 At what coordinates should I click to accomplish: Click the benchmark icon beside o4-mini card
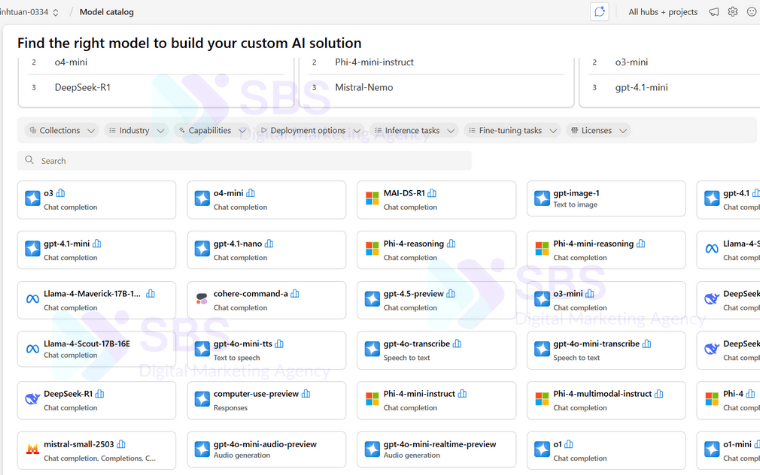pos(251,193)
